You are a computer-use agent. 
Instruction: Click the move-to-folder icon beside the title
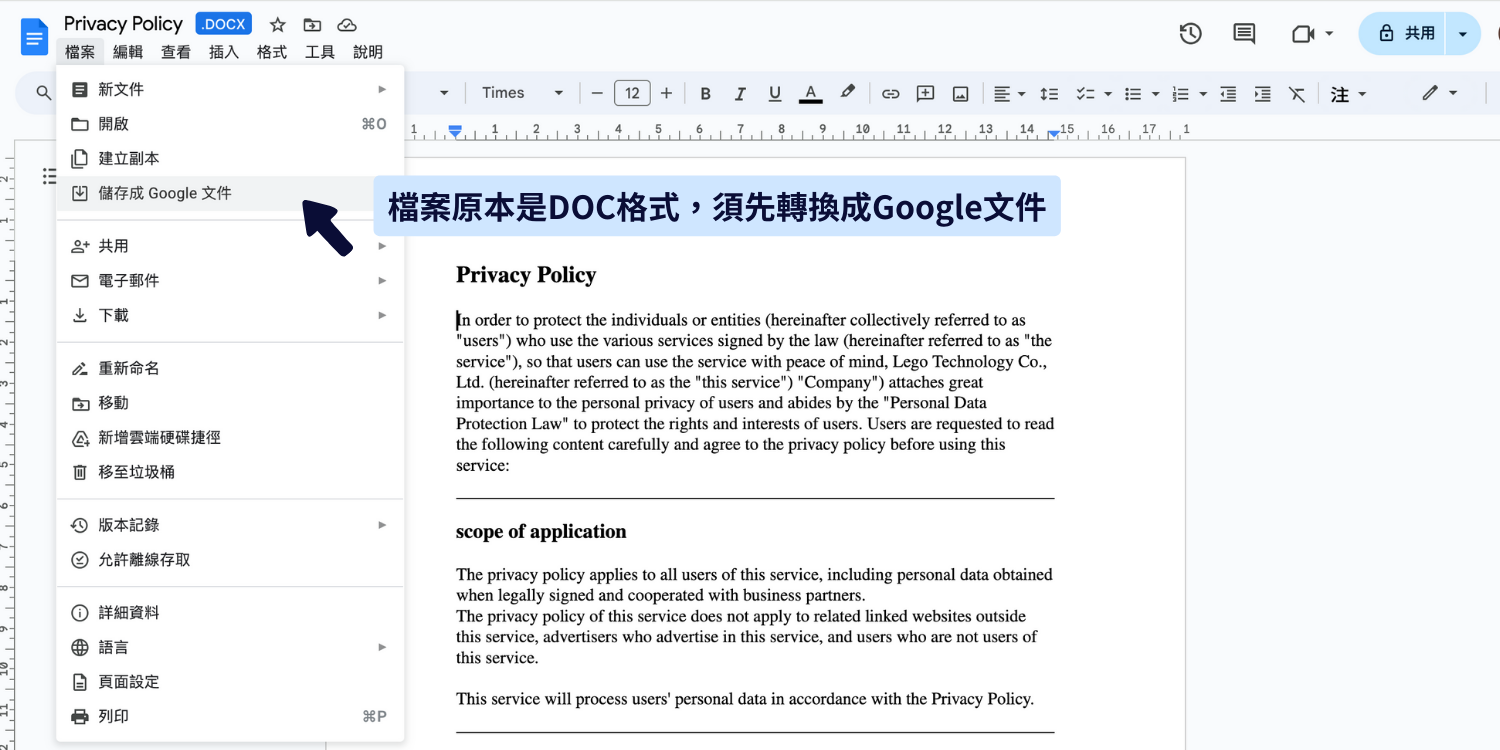[x=313, y=25]
